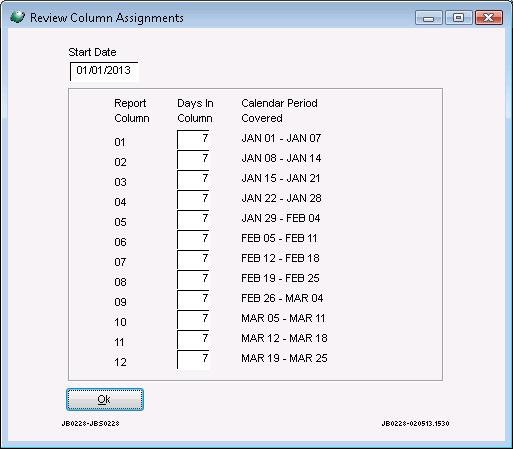Minimize the Review Column Assignments window
Screen dimensions: 513x449
click(429, 17)
